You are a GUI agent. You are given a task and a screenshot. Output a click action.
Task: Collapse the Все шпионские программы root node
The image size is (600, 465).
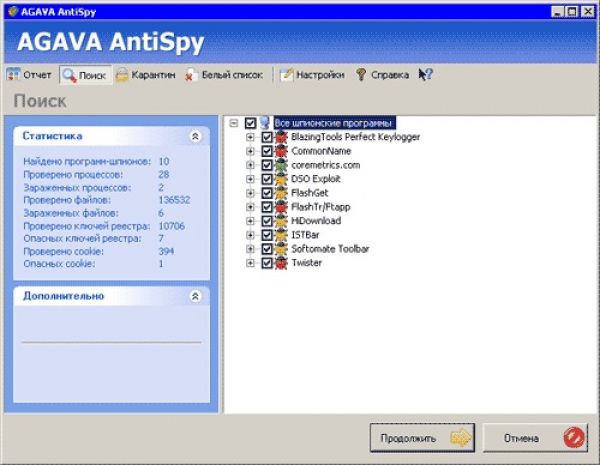click(x=233, y=123)
